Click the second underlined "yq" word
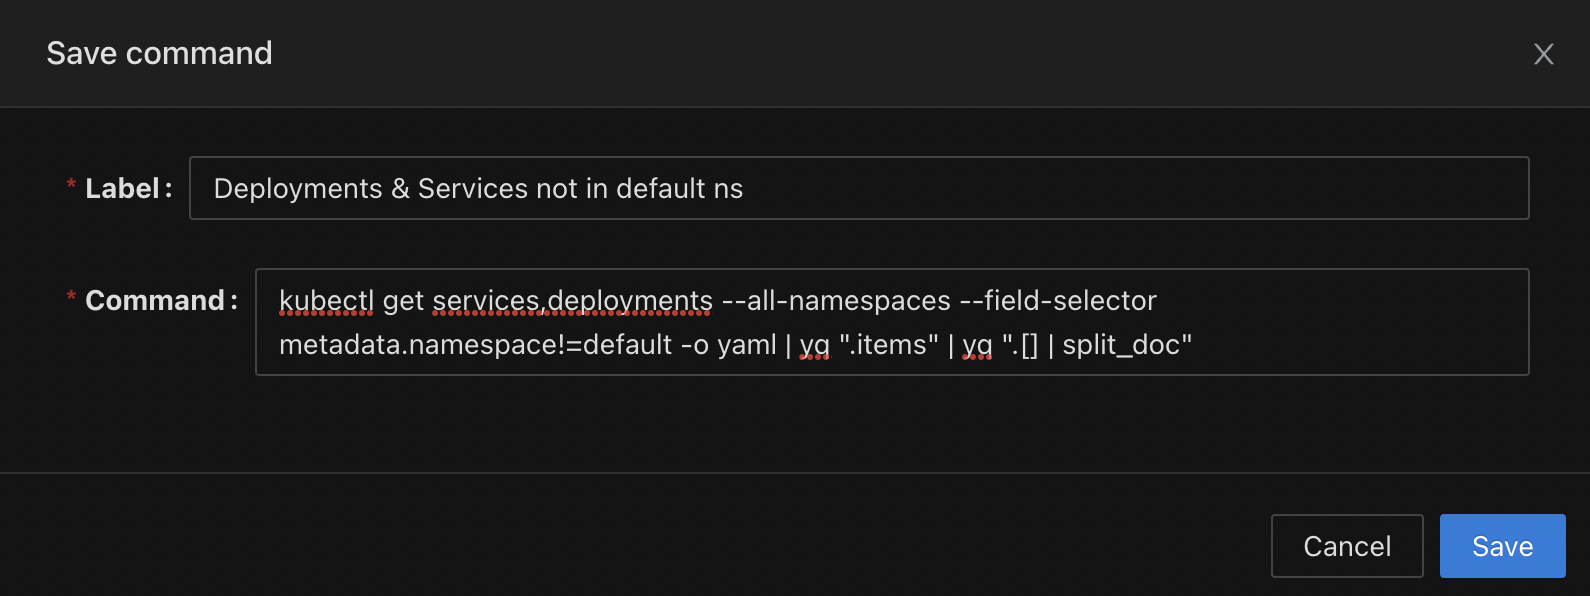This screenshot has width=1590, height=596. 977,344
